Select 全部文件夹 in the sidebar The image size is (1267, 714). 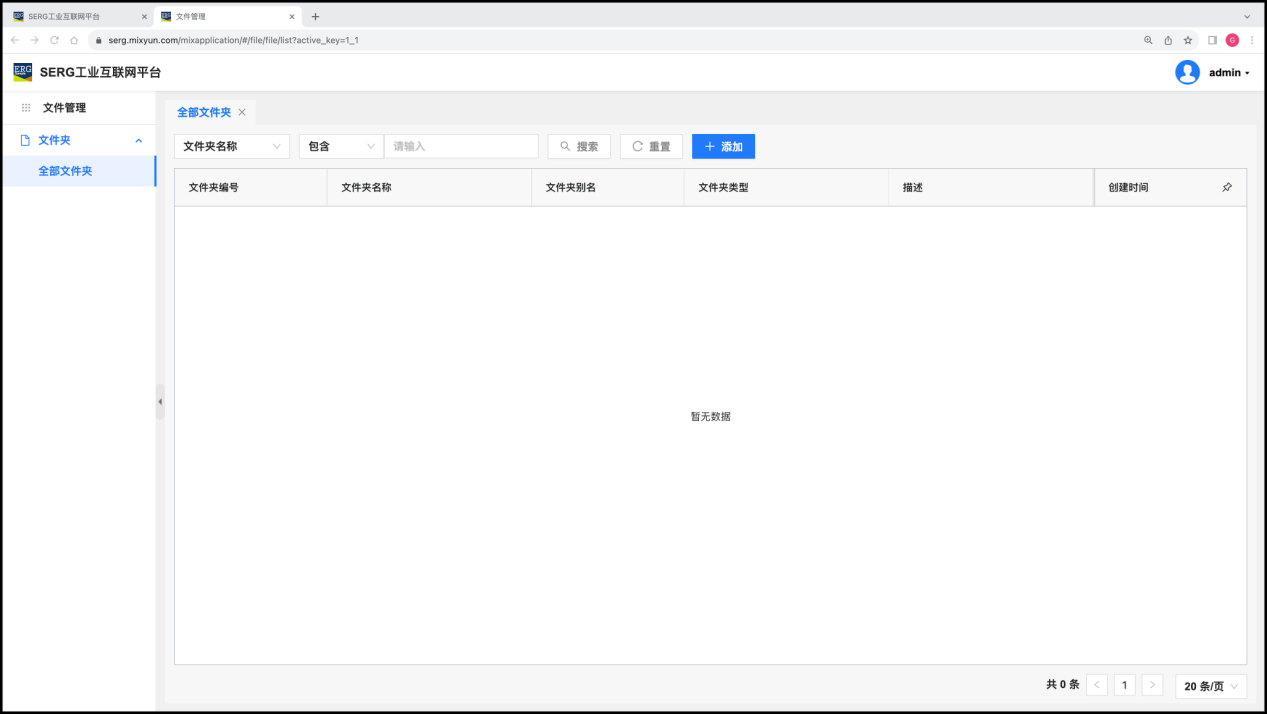point(65,171)
